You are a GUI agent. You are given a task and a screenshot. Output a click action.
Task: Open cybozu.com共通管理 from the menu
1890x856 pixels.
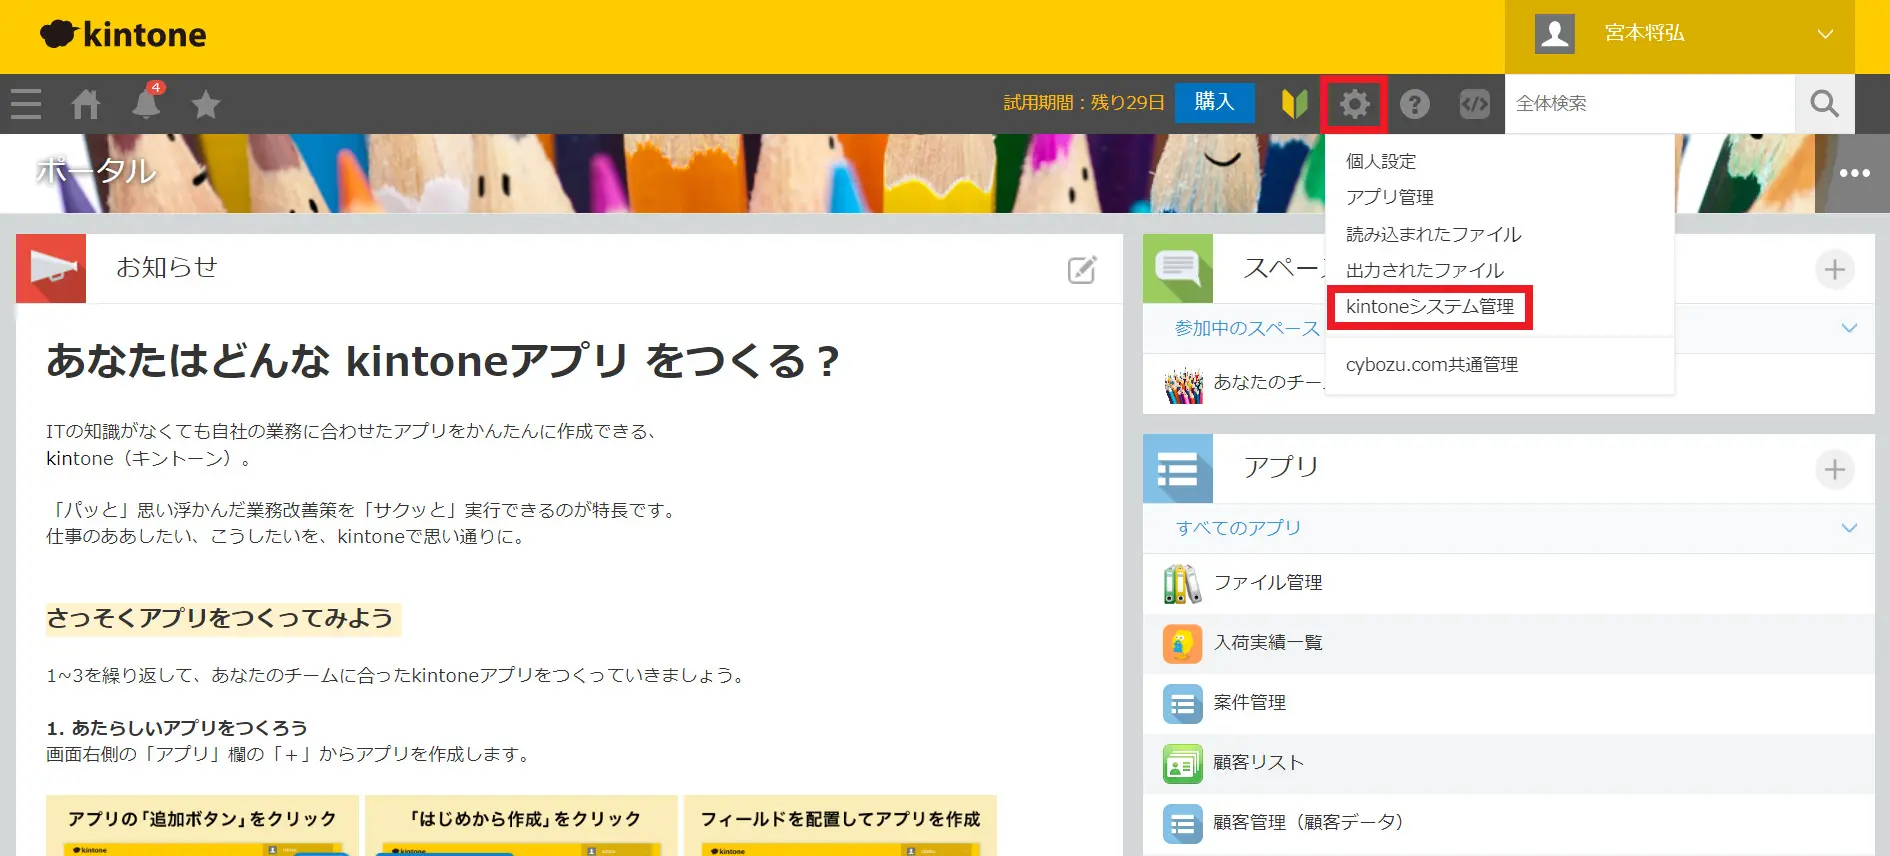[x=1432, y=365]
